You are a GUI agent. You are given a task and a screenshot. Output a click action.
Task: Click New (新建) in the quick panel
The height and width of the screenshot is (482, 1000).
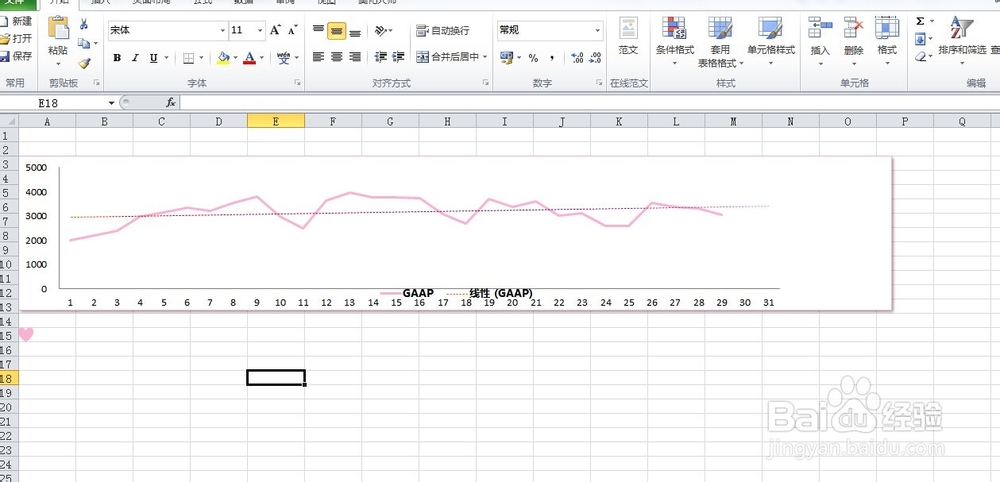16,22
